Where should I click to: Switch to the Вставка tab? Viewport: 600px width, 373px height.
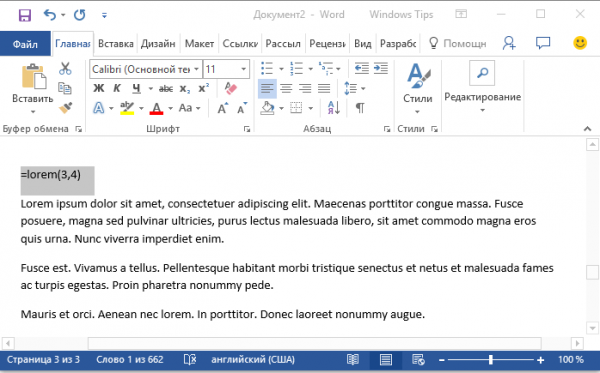click(x=116, y=44)
